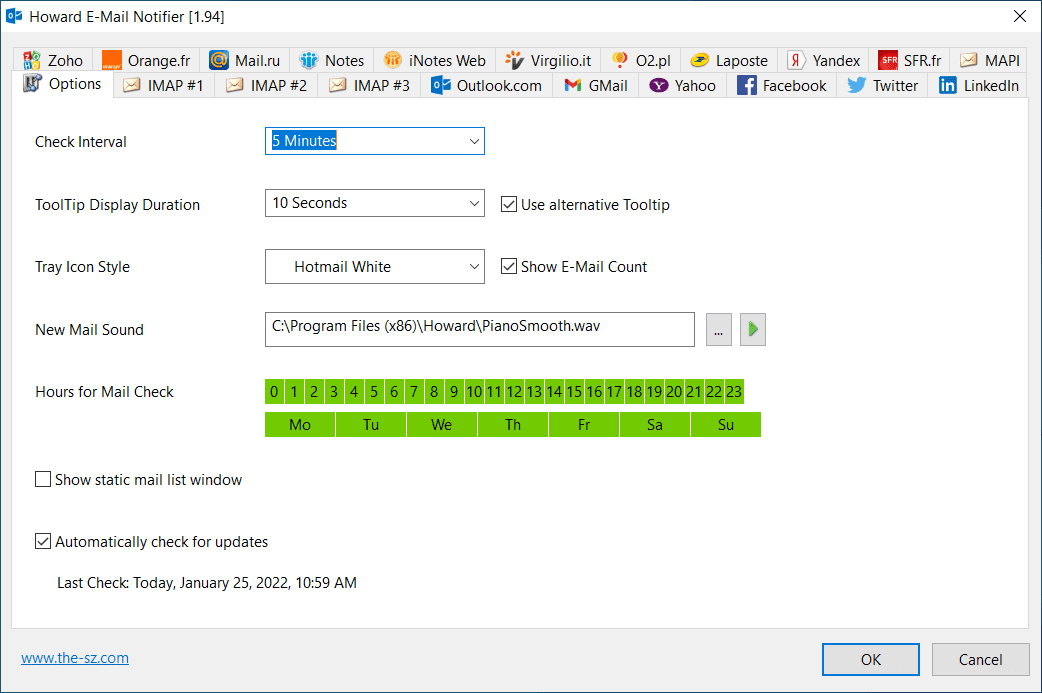Select the Yahoo tab
Screen dimensions: 1042x693
(x=682, y=86)
